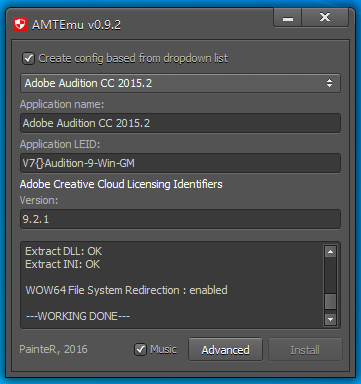Click the Extract DLL: OK log line
Viewport: 361px width, 384px height.
click(x=64, y=251)
